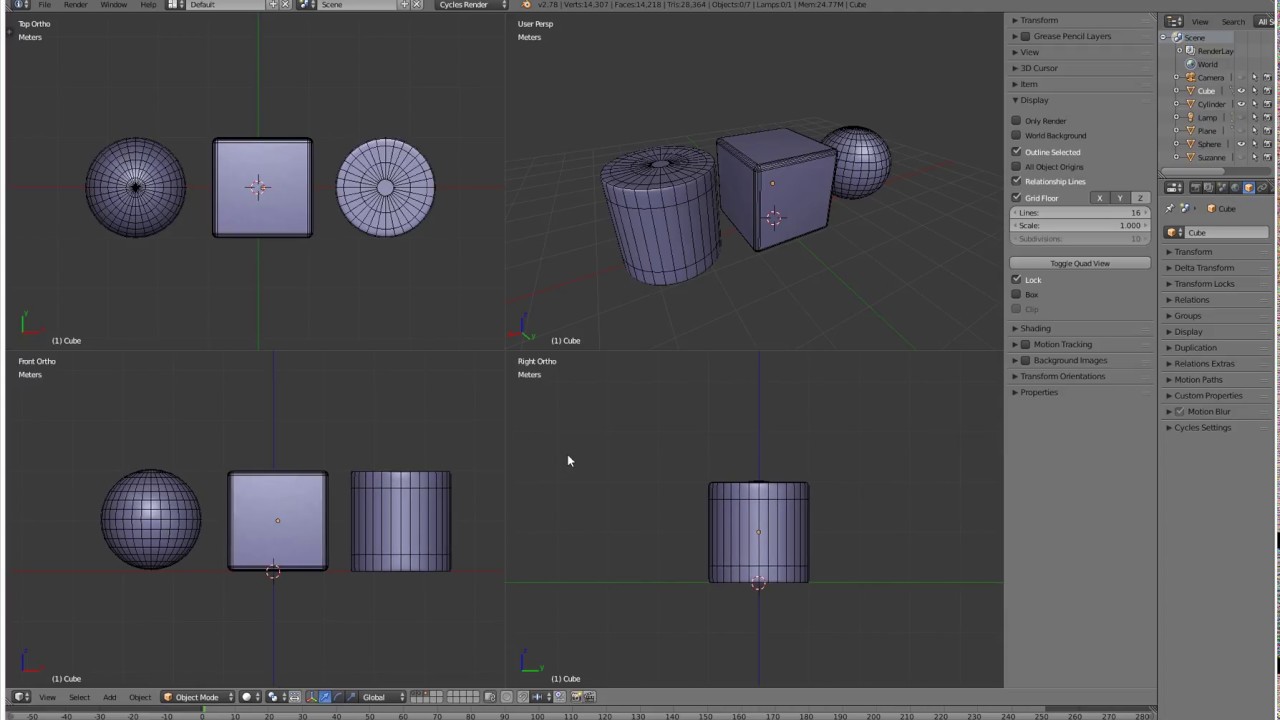Open 3D view Add menu
Viewport: 1280px width, 720px height.
109,697
